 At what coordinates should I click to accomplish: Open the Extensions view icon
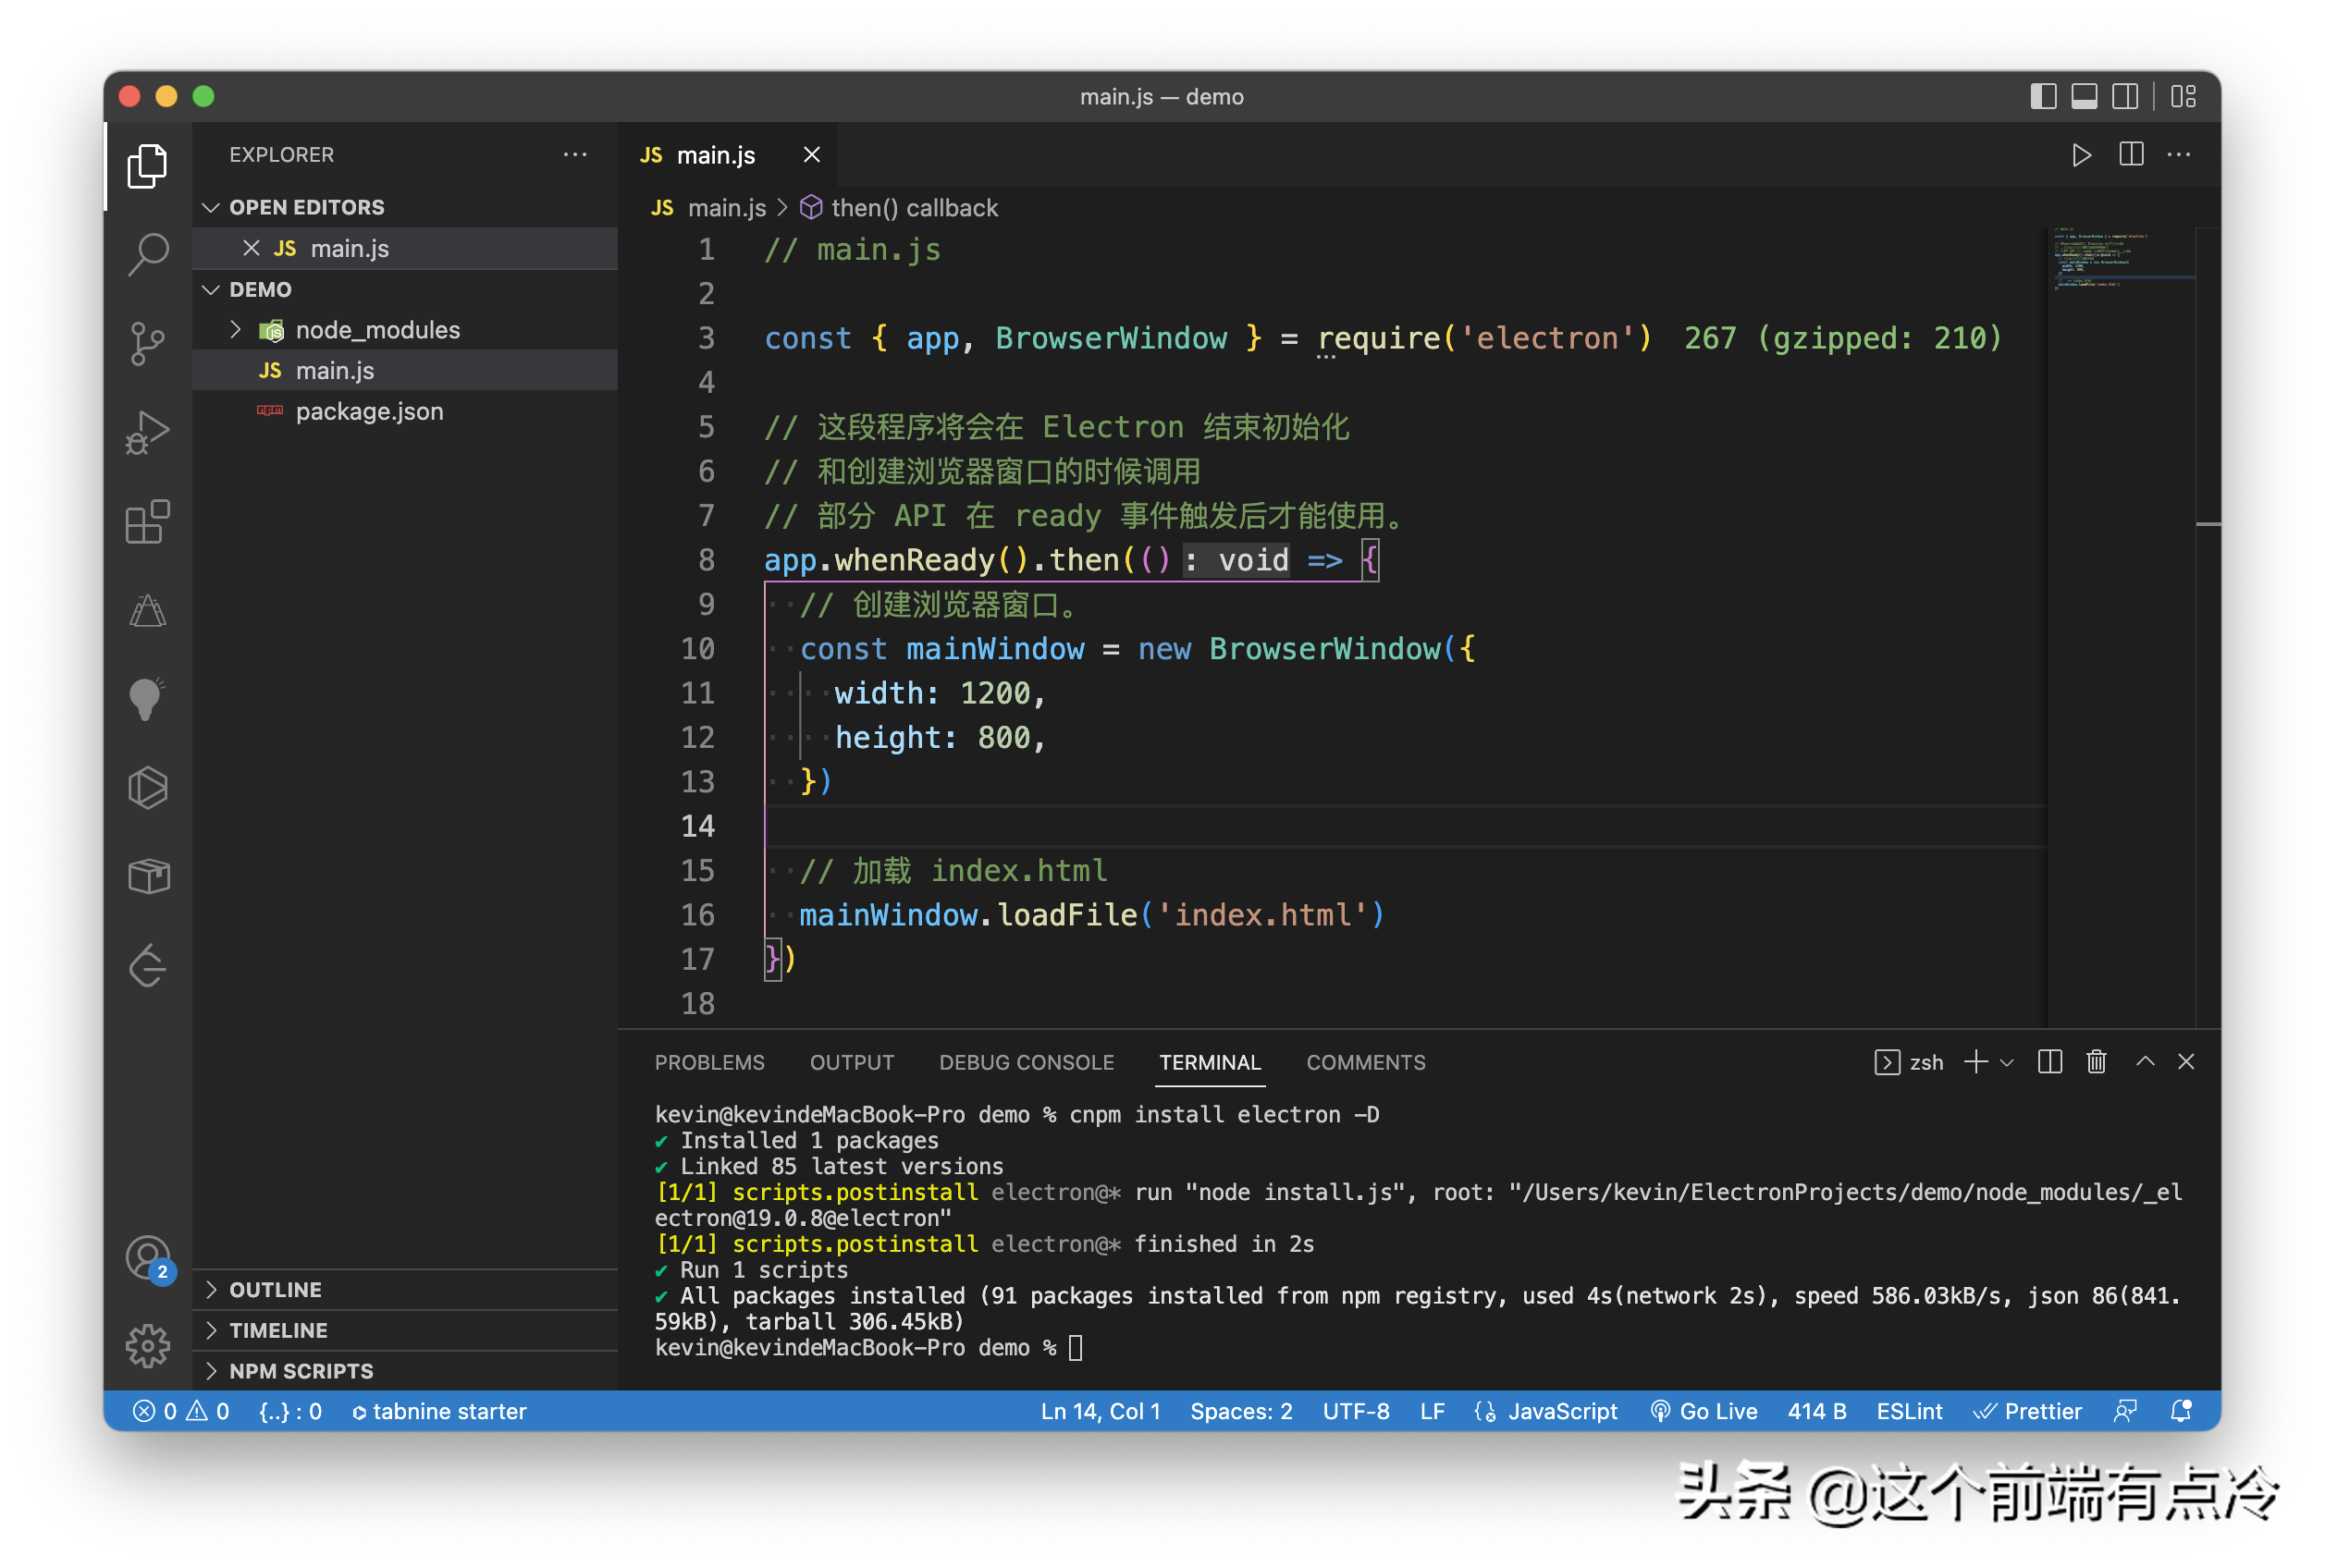(147, 521)
